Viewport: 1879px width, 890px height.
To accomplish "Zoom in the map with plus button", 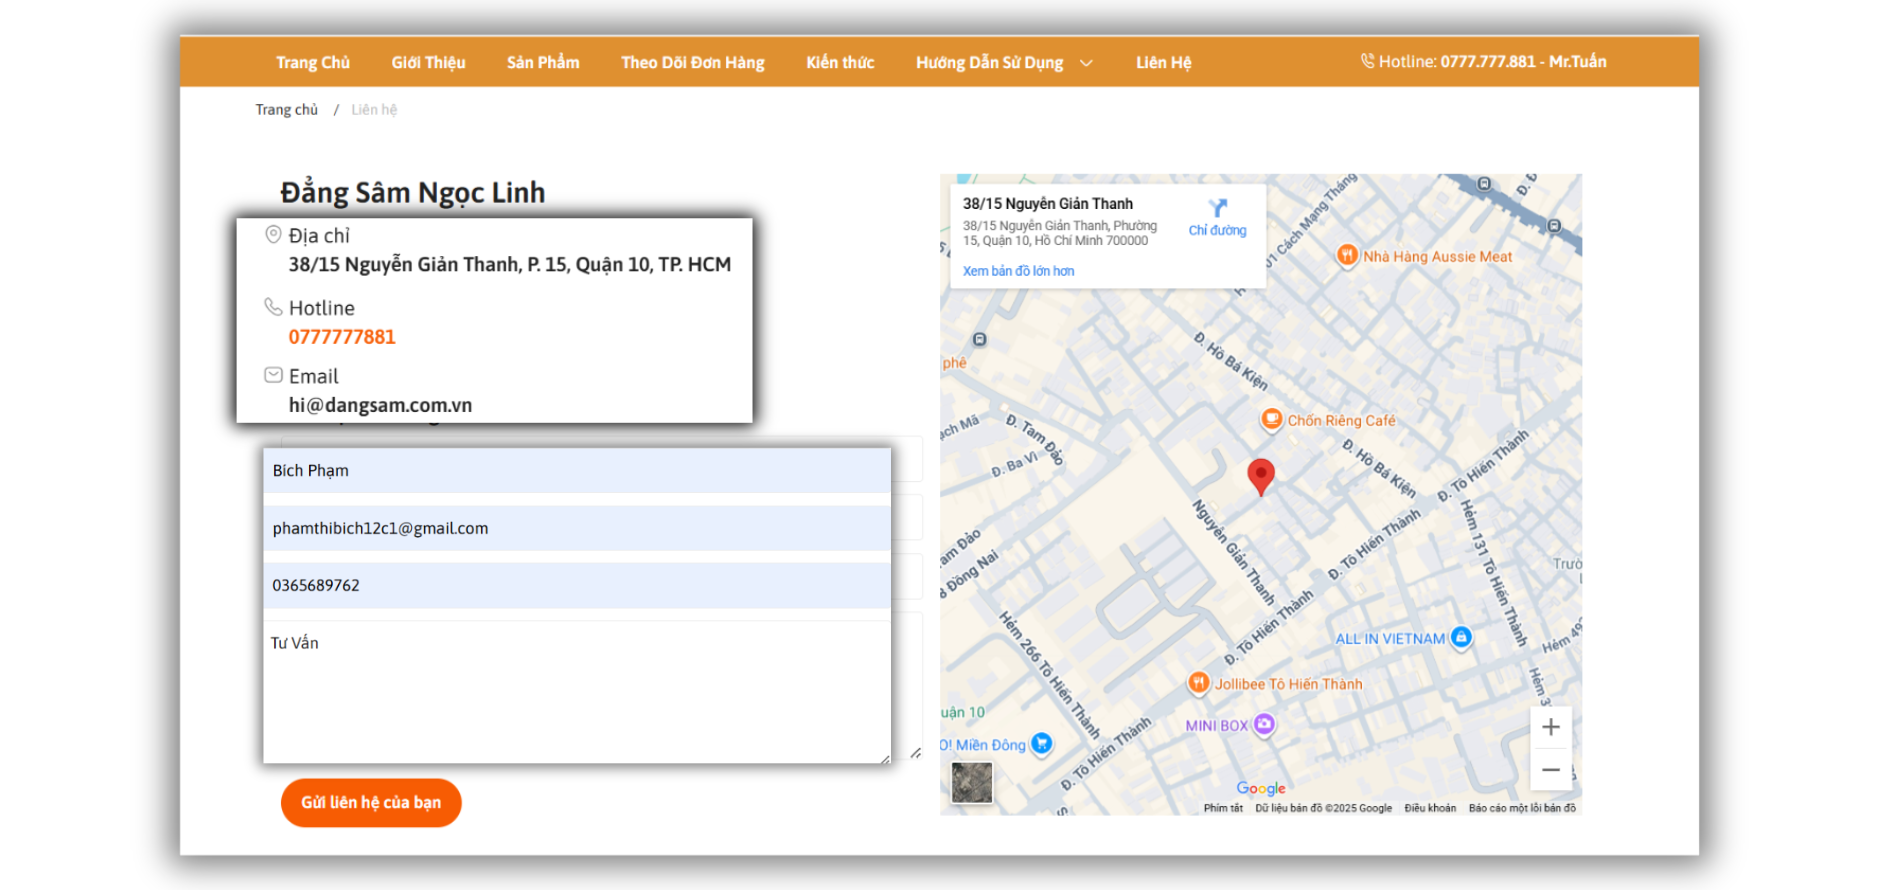I will (1550, 727).
